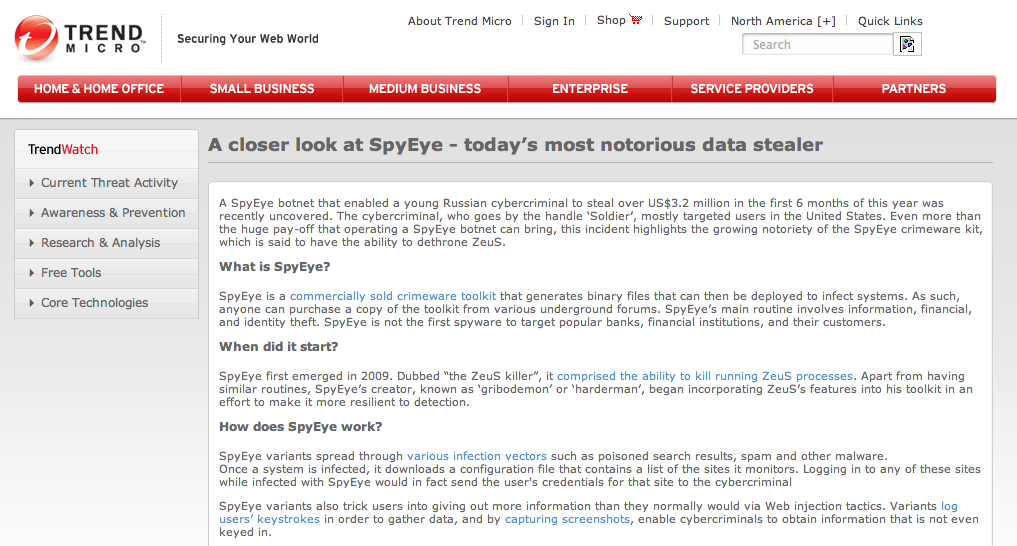Expand the Research & Analysis sidebar item
Image resolution: width=1017 pixels, height=546 pixels.
pyautogui.click(x=99, y=243)
